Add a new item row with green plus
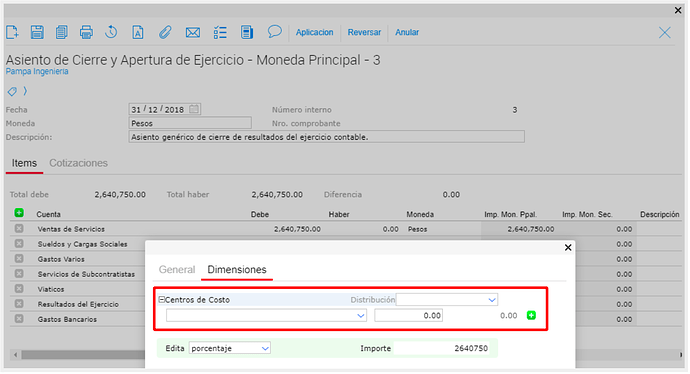The height and width of the screenshot is (374, 690). click(19, 213)
